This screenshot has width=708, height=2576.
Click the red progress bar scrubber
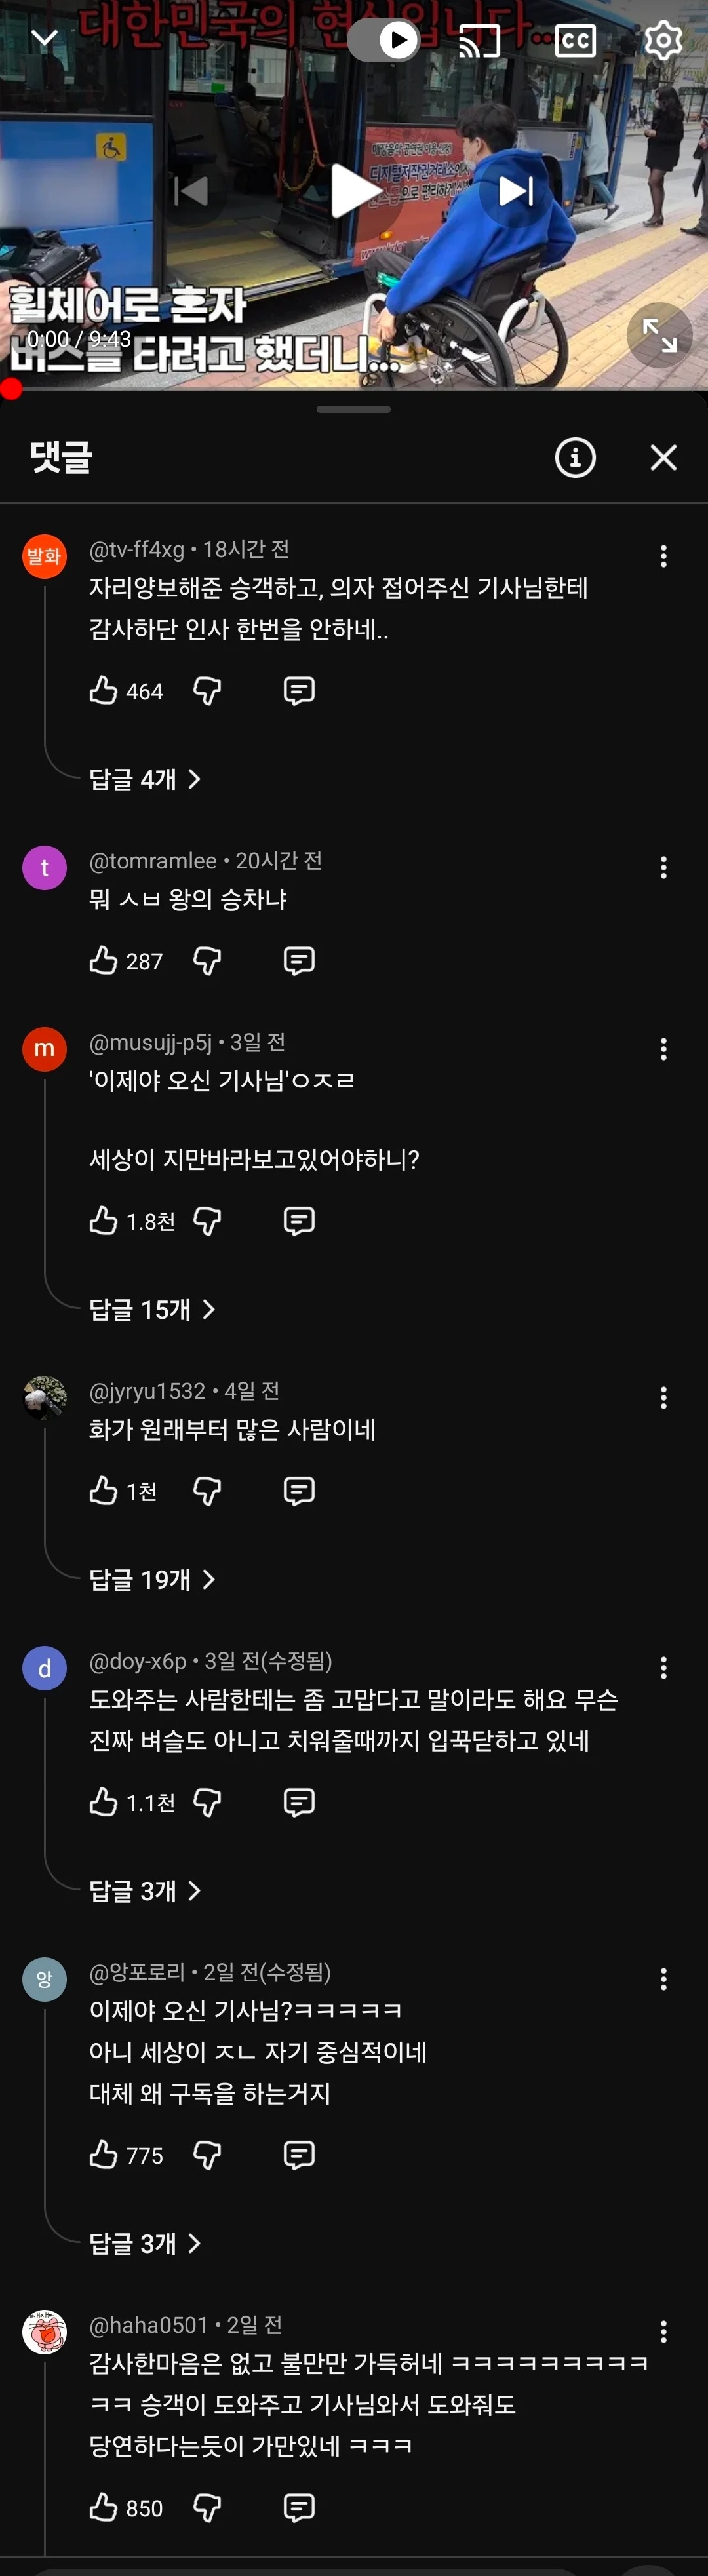[11, 389]
